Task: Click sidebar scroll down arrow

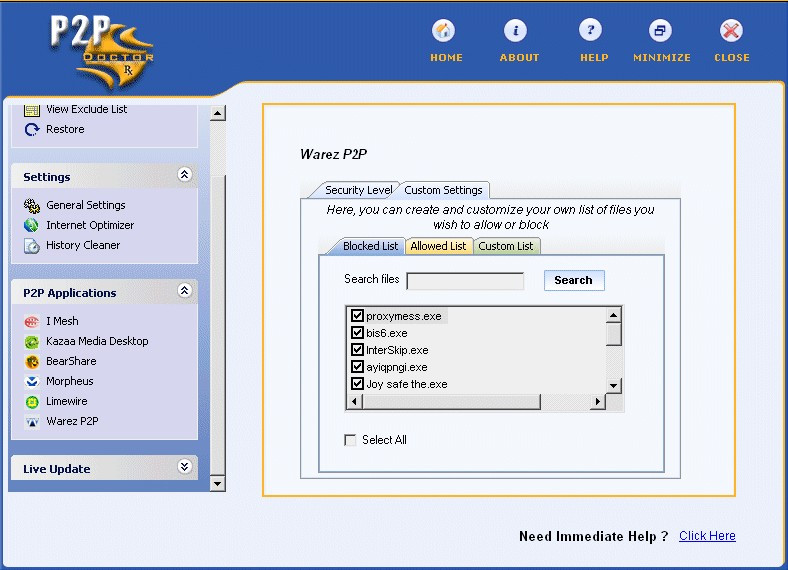Action: click(217, 484)
